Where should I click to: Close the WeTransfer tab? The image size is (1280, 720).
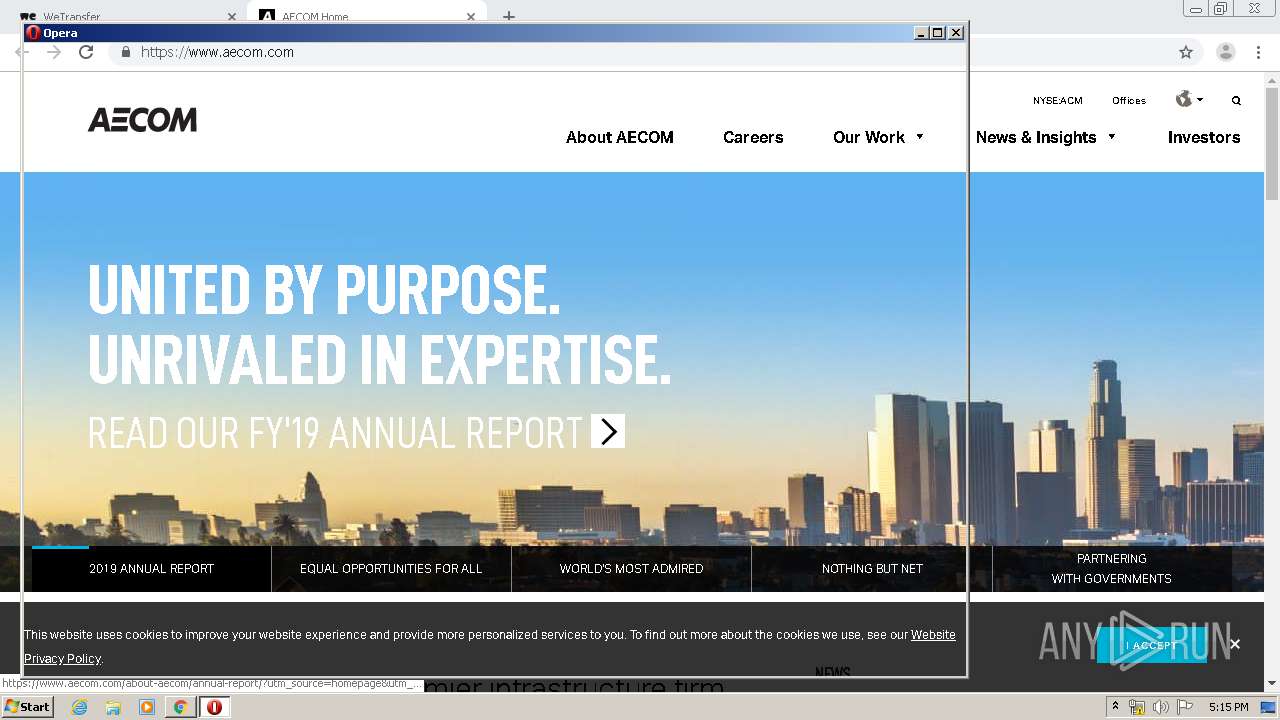(x=232, y=17)
